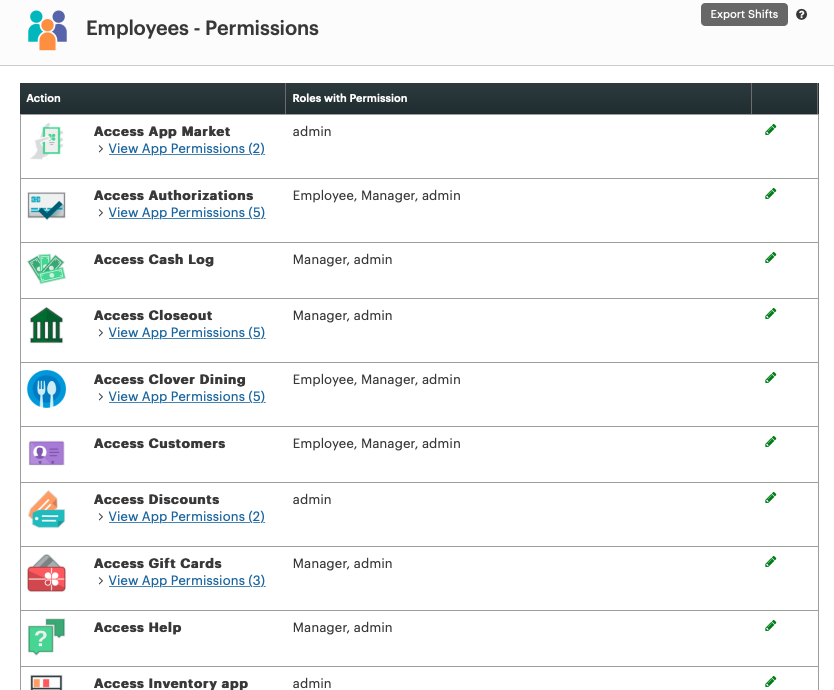Click the Access Help speech bubble icon
The image size is (834, 690).
click(x=46, y=634)
